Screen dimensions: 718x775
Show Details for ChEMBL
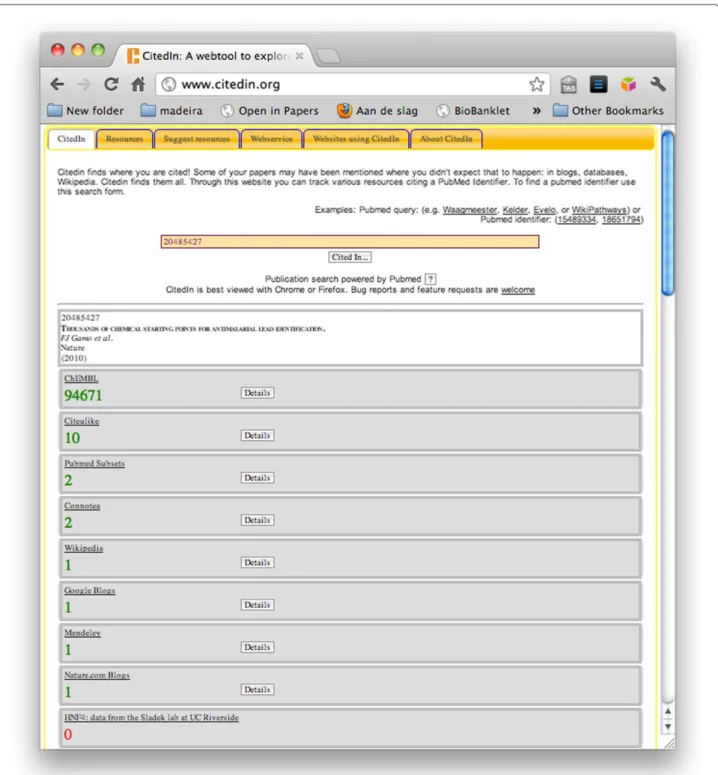(x=257, y=393)
